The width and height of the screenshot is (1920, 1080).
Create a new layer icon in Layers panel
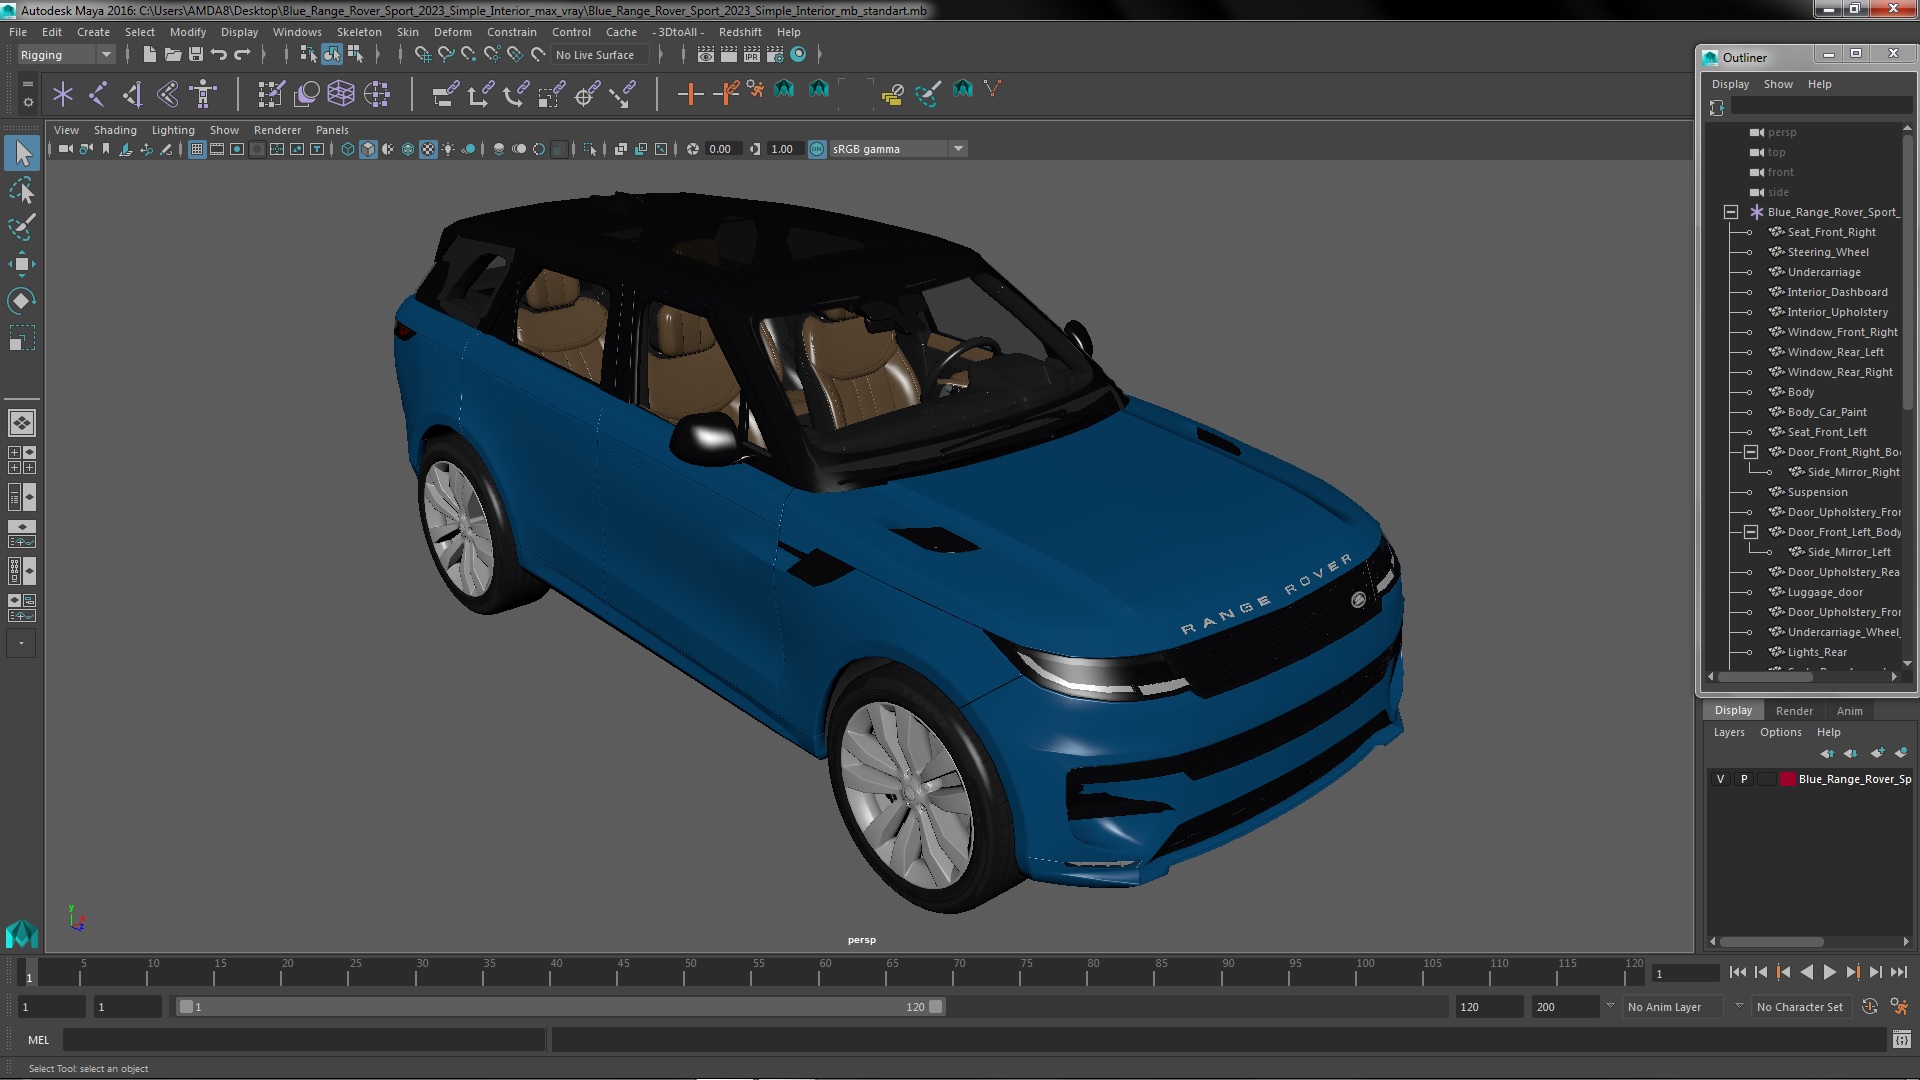[1877, 753]
